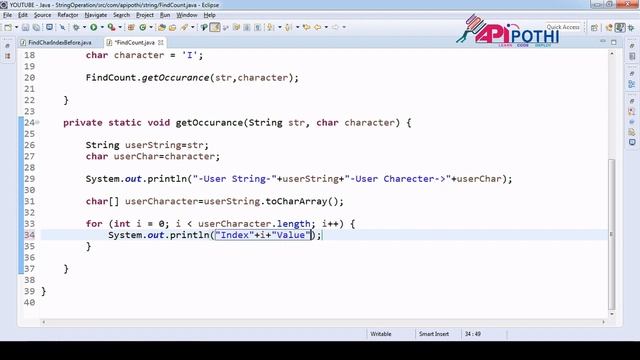The image size is (640, 360).
Task: Run the program with green Run button
Action: [x=93, y=27]
